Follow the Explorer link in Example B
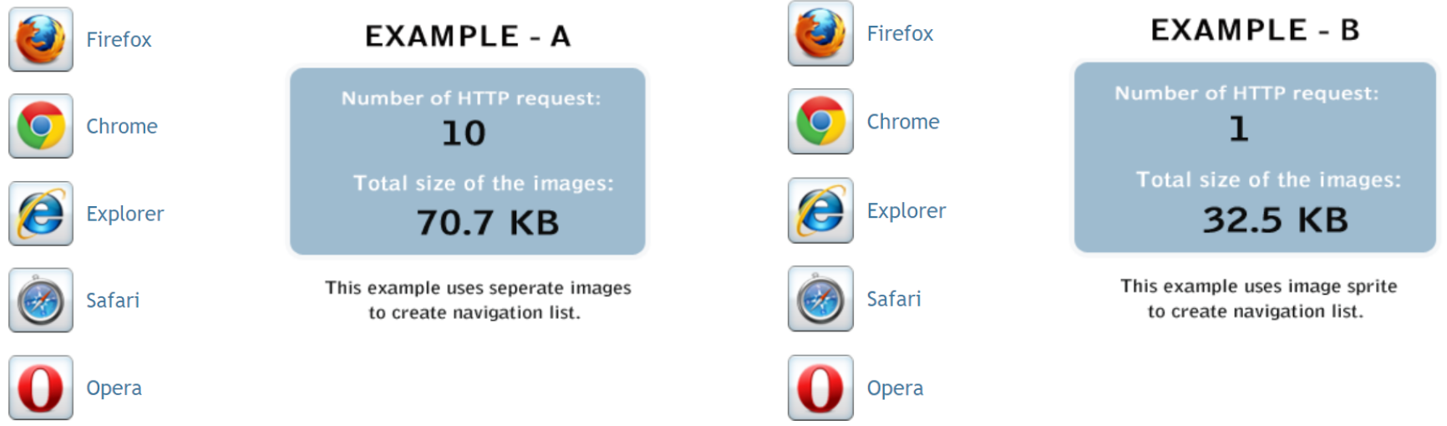 [906, 211]
